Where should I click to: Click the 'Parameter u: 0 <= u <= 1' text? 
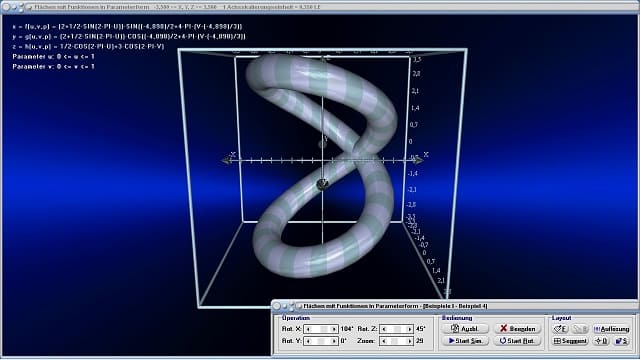tap(53, 56)
